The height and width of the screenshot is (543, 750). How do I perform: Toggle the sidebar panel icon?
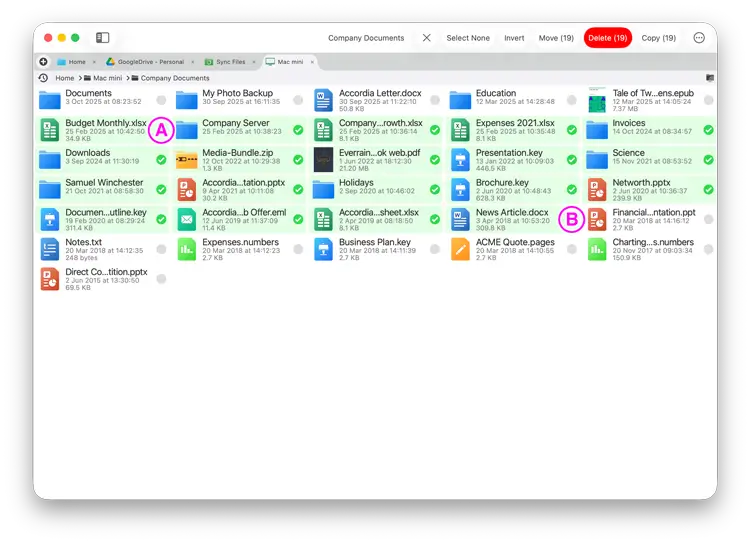[x=102, y=38]
